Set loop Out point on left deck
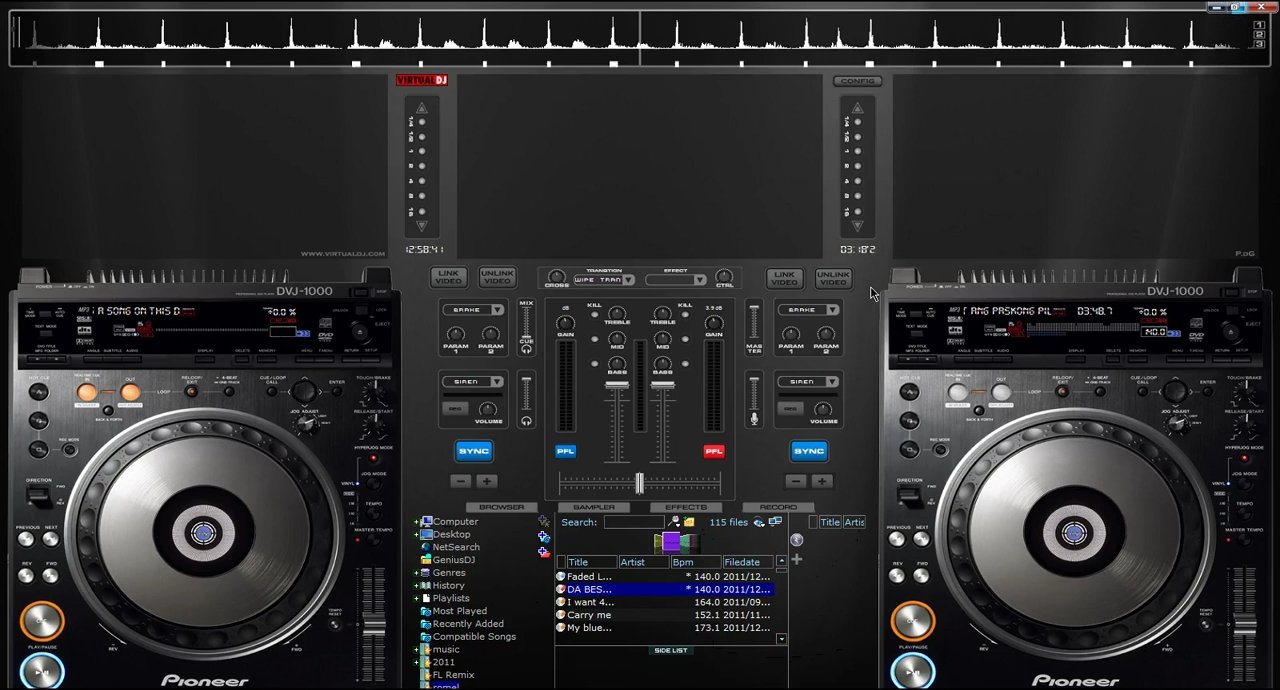 coord(130,393)
